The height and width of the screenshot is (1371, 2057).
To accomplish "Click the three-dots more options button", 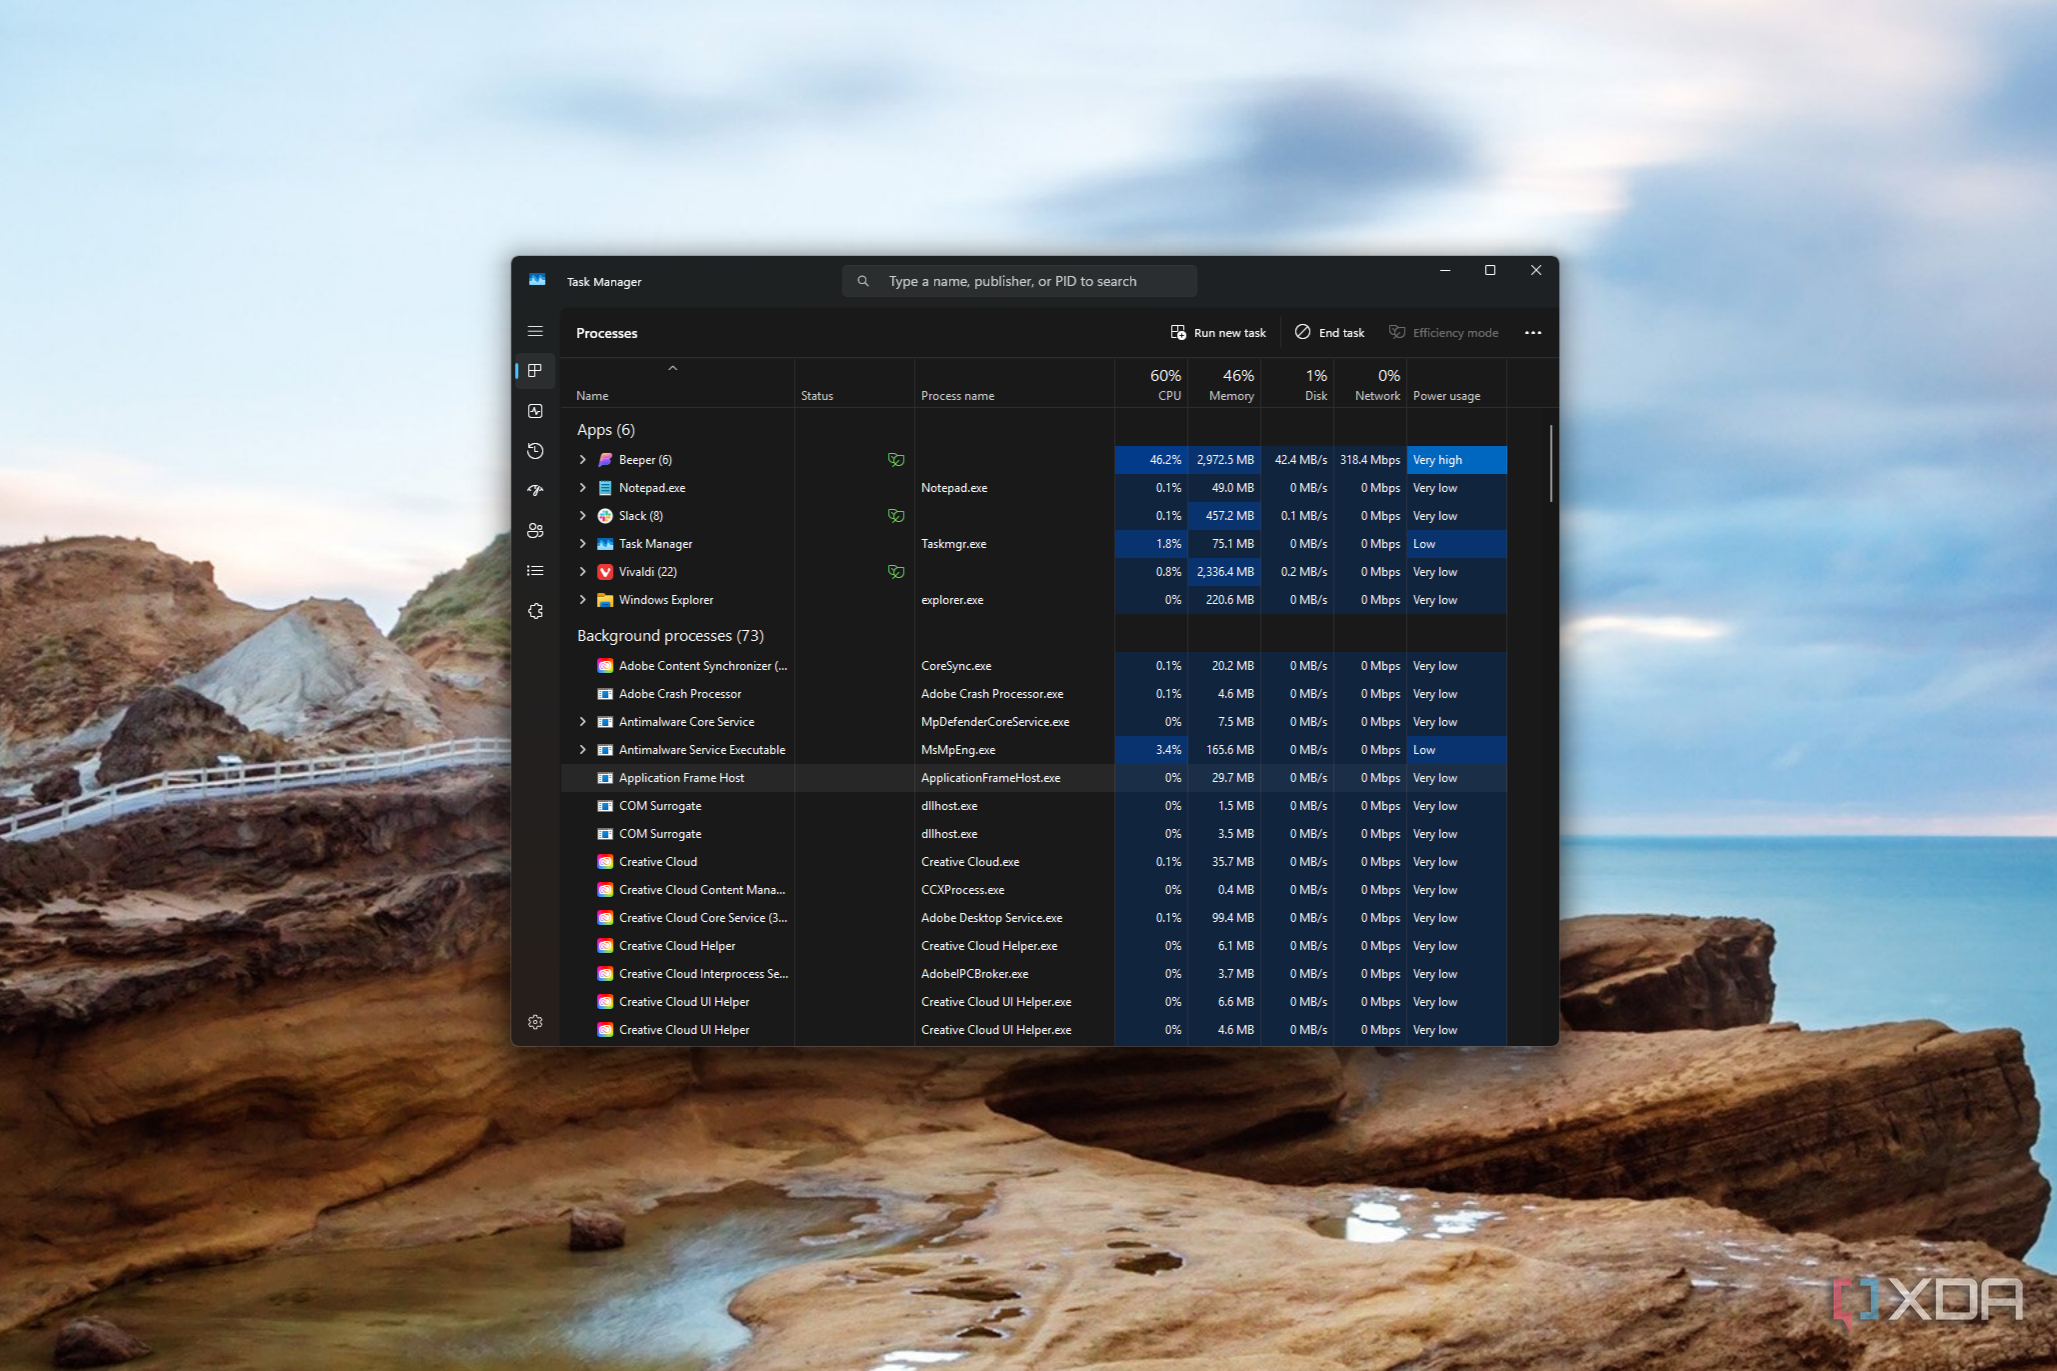I will [1533, 333].
